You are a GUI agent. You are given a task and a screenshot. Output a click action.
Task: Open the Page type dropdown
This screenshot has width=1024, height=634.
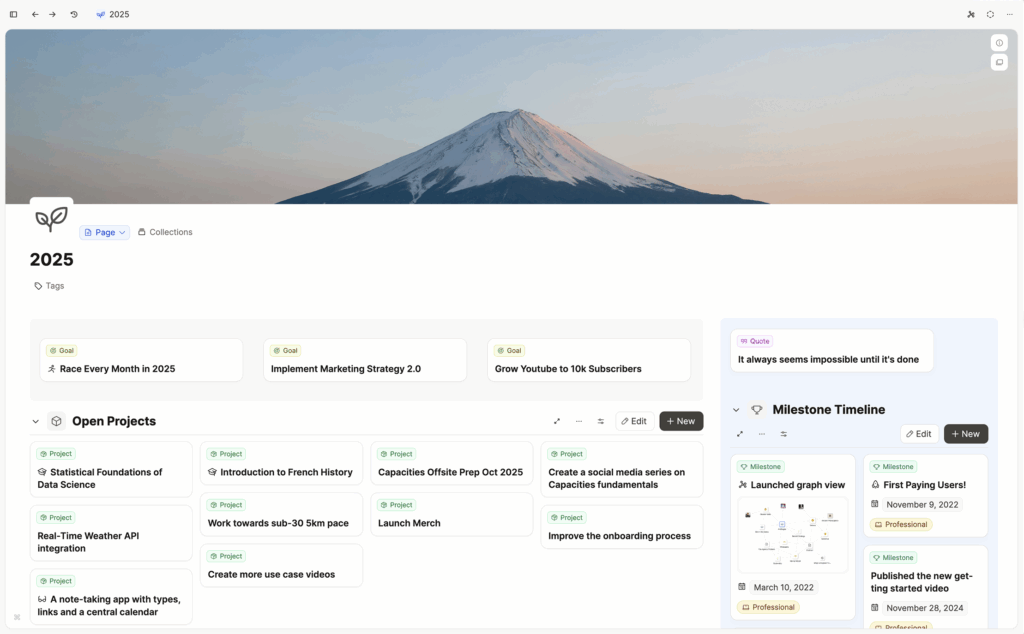(105, 232)
